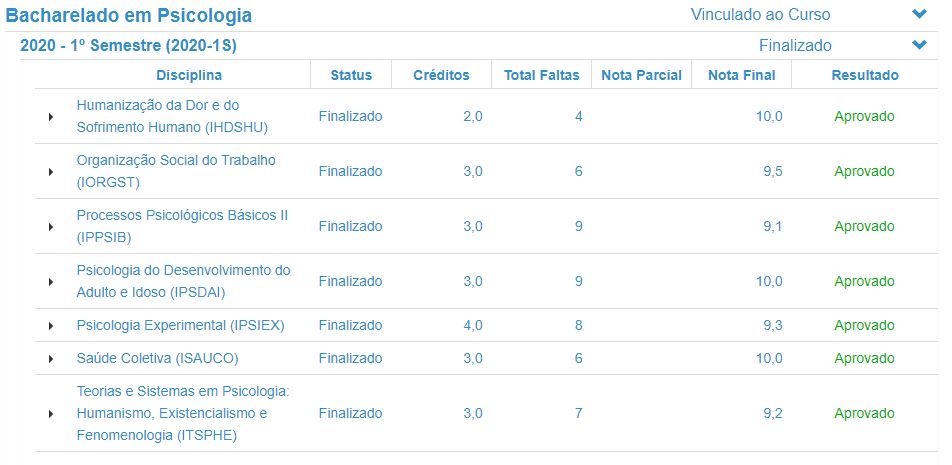This screenshot has height=465, width=952.
Task: Expand the Processos Psicológicos Básicos II row
Action: (x=51, y=226)
